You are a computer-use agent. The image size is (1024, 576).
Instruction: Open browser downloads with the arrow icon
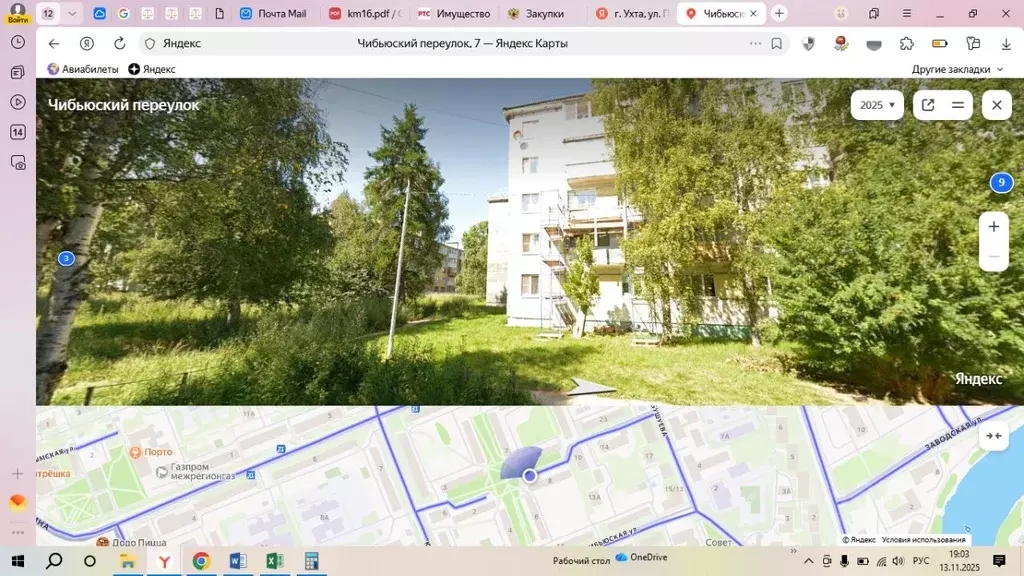point(1005,44)
